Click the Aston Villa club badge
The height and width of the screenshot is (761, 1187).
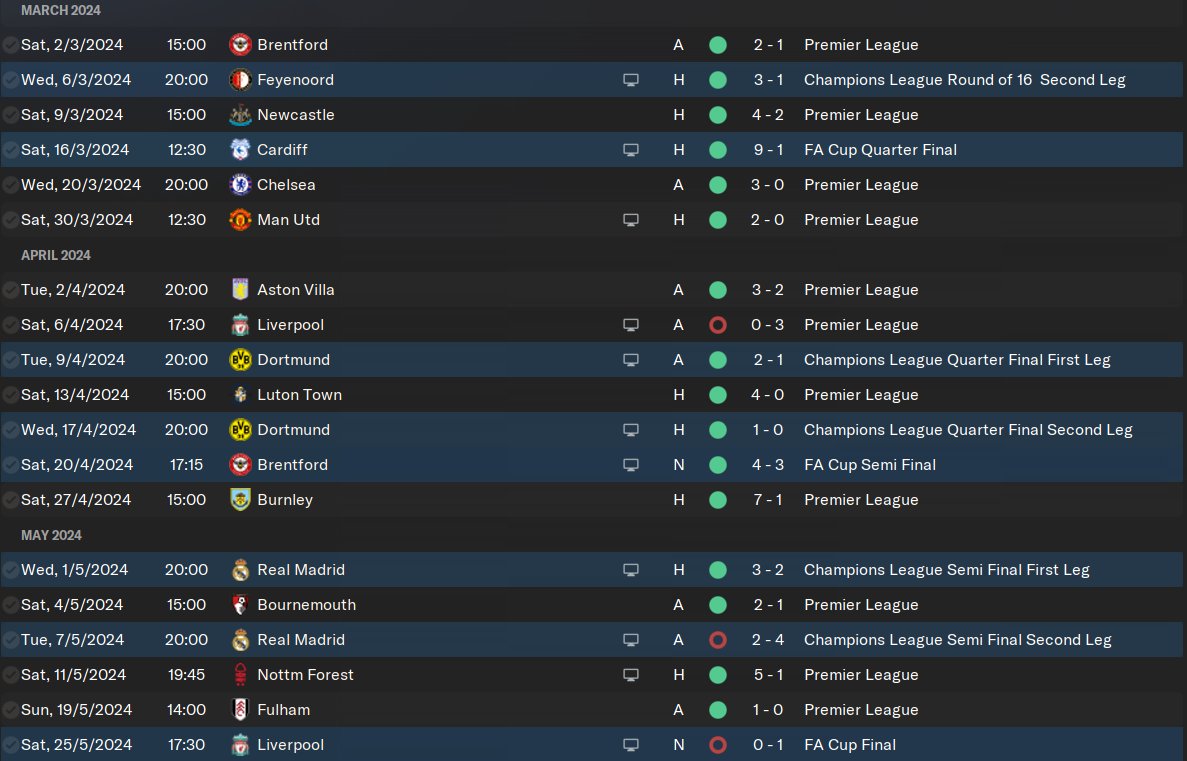tap(239, 290)
